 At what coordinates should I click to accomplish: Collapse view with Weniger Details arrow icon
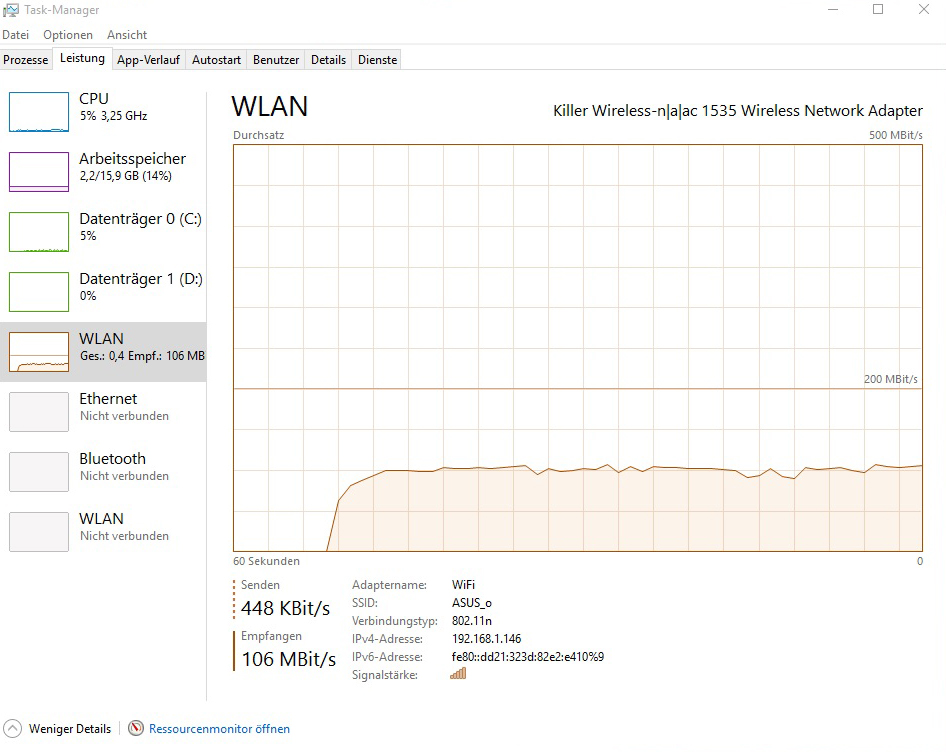[x=13, y=728]
